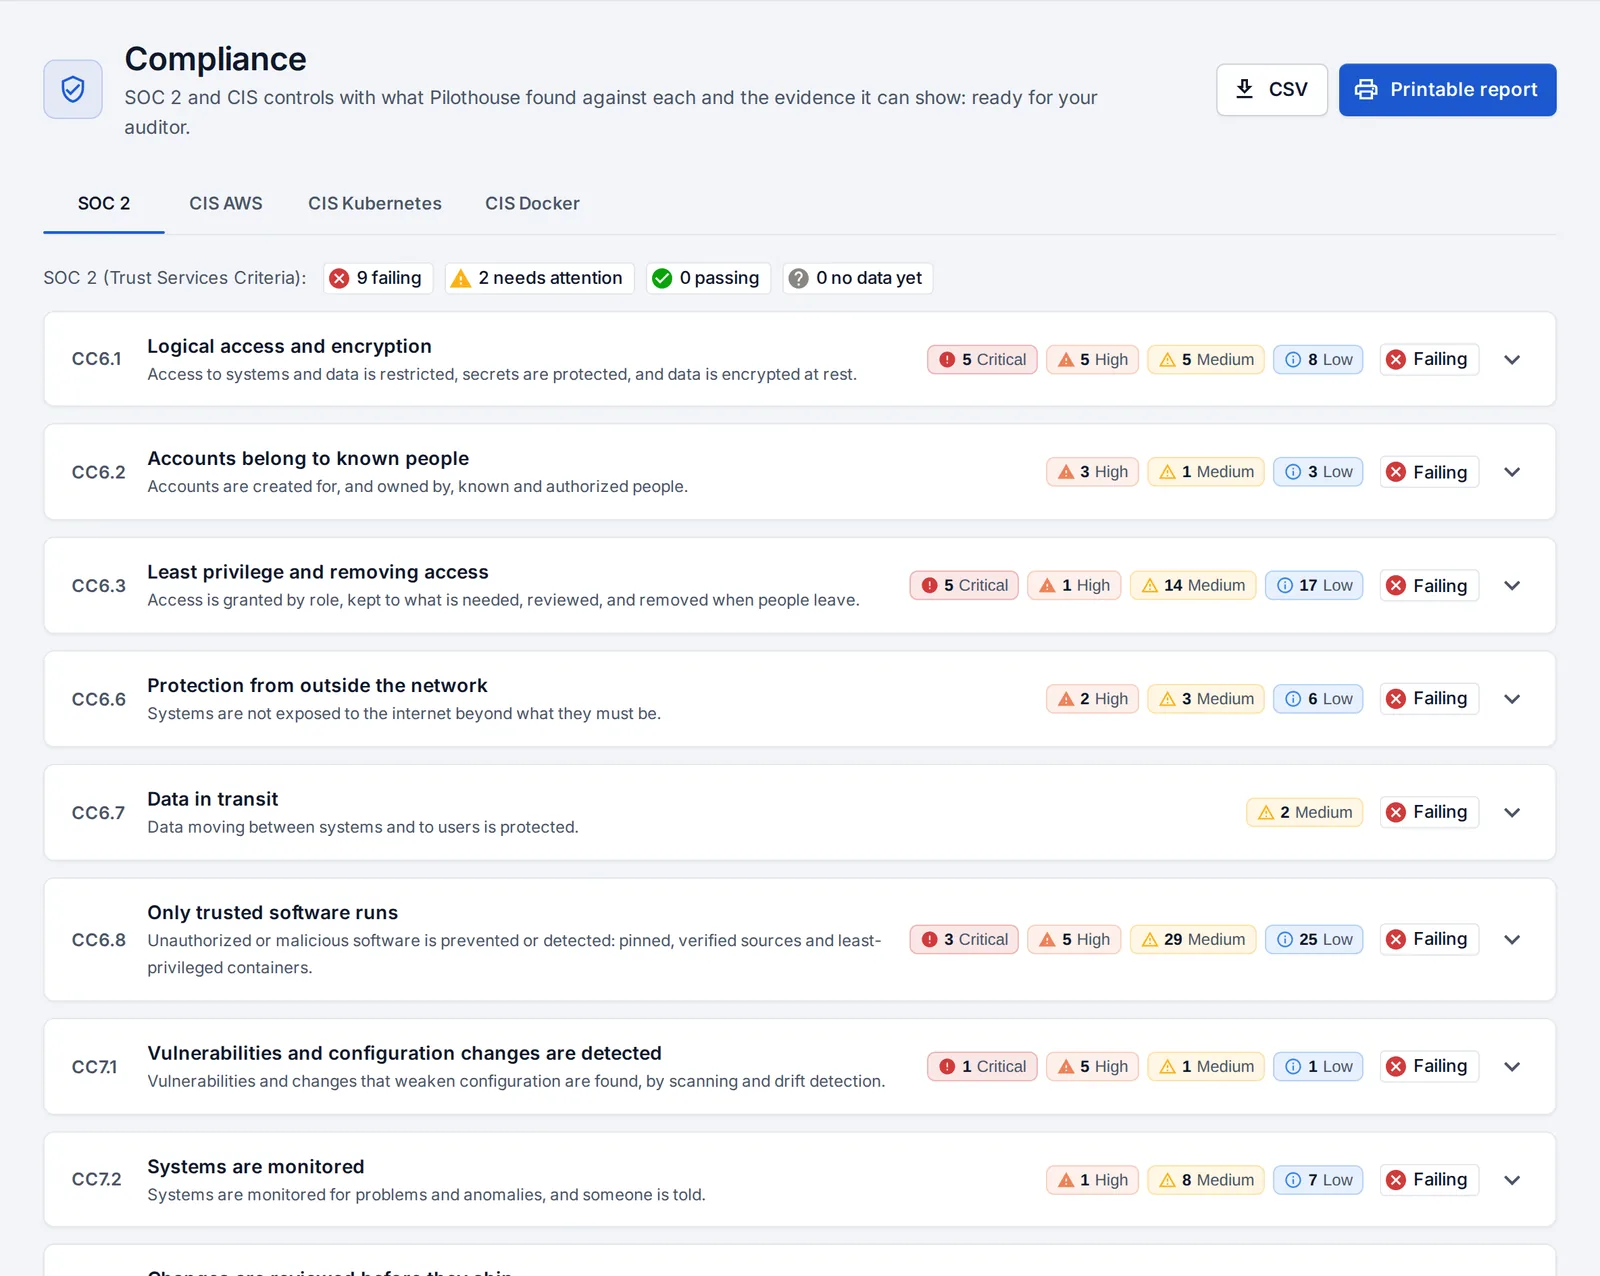
Task: Click the 29 Medium badge in CC6.8
Action: tap(1193, 940)
